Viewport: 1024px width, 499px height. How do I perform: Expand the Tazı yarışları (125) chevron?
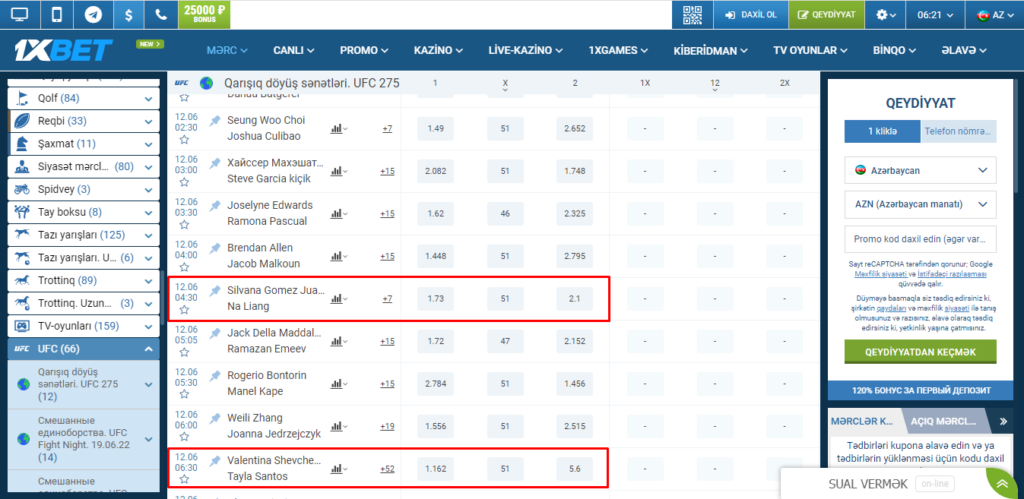(x=148, y=235)
